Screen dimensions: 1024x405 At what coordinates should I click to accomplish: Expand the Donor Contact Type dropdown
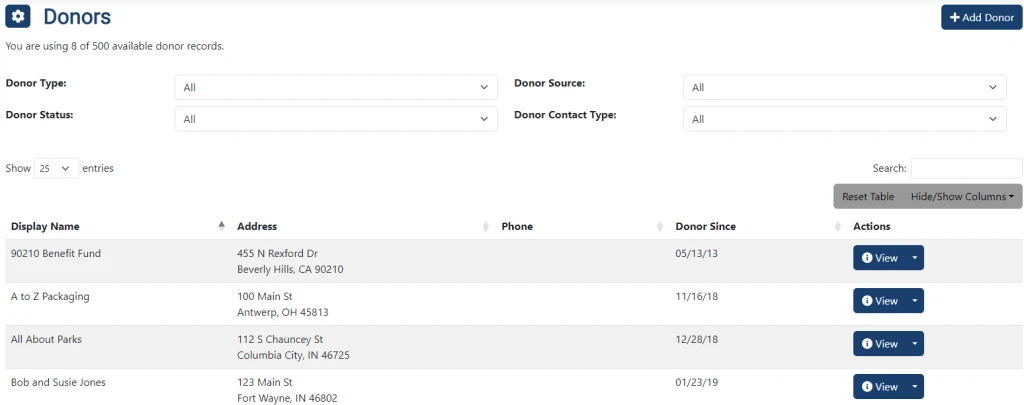(844, 118)
